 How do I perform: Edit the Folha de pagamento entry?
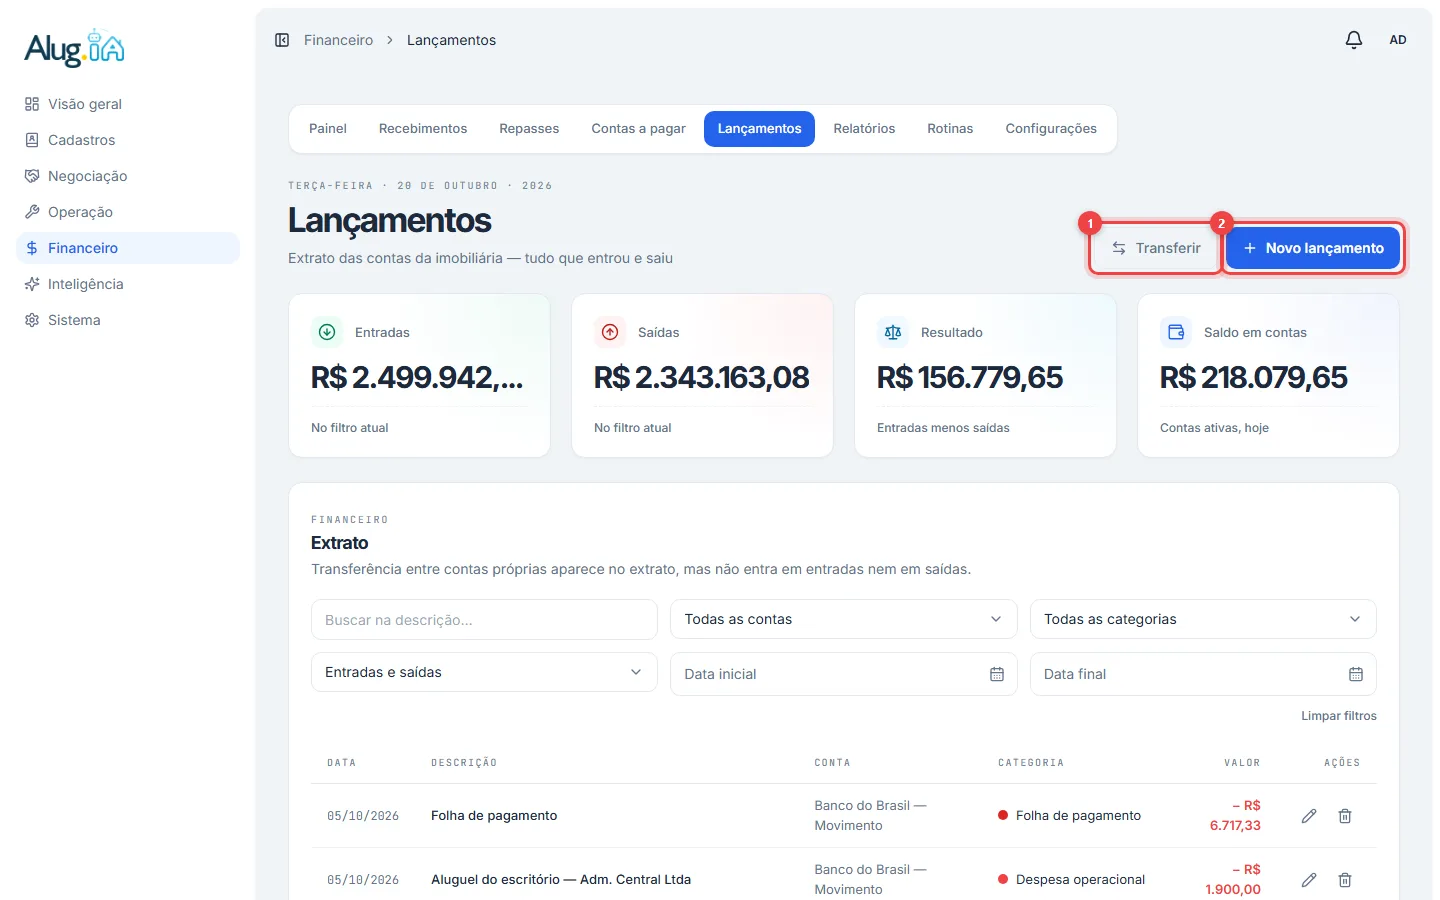[x=1309, y=816]
